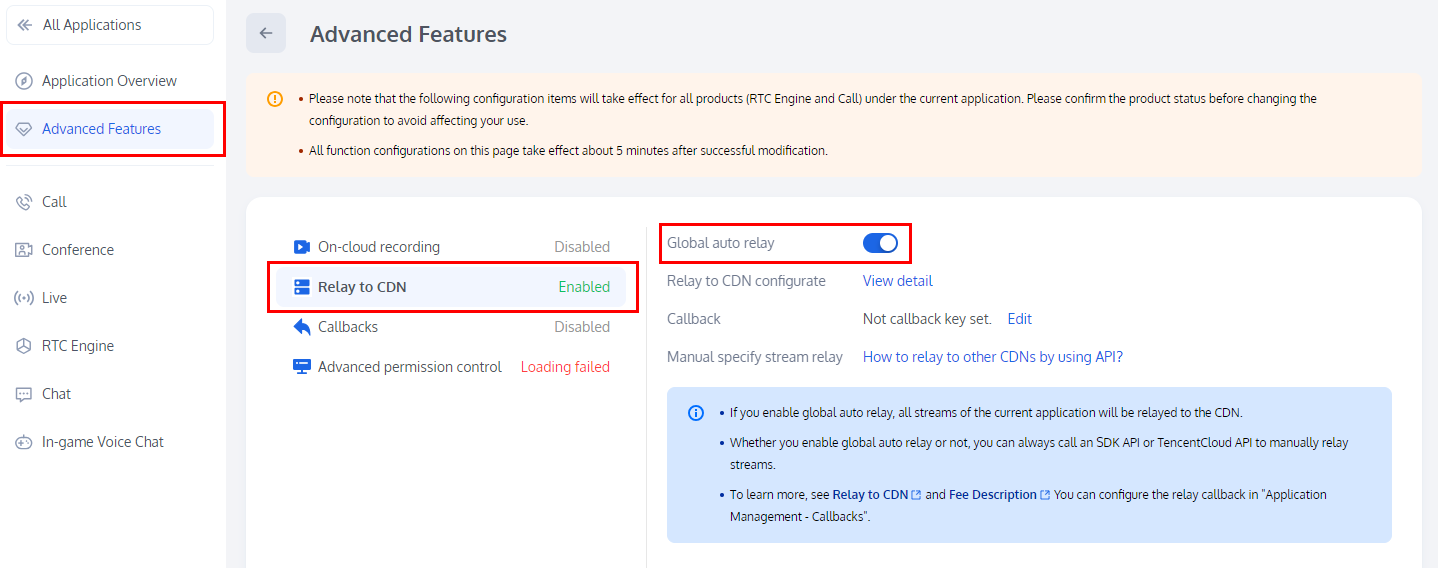This screenshot has height=568, width=1438.
Task: Click the RTC Engine hexagon icon
Action: [x=24, y=346]
